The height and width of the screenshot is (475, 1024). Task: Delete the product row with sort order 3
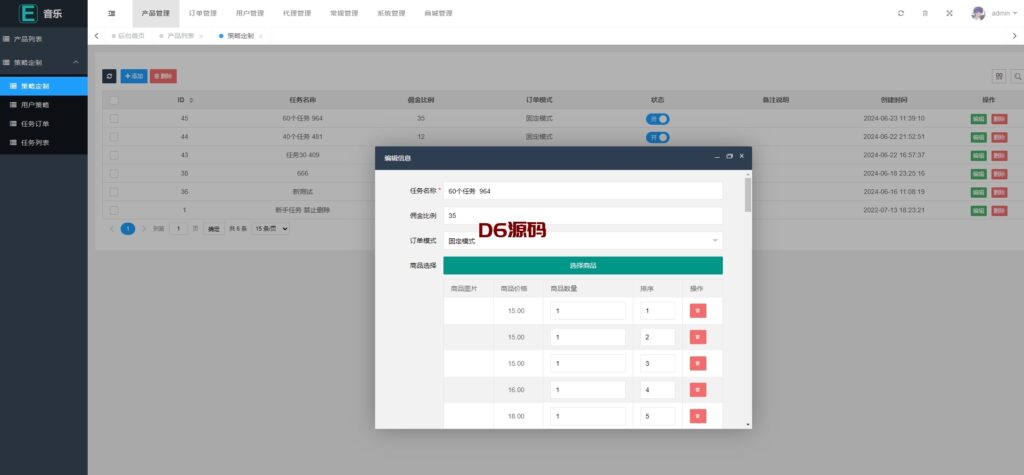(x=697, y=363)
